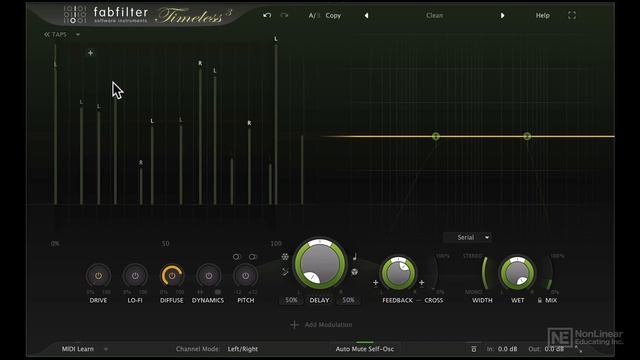Click the link between Feedback and Cross
This screenshot has width=640, height=360.
tap(419, 300)
